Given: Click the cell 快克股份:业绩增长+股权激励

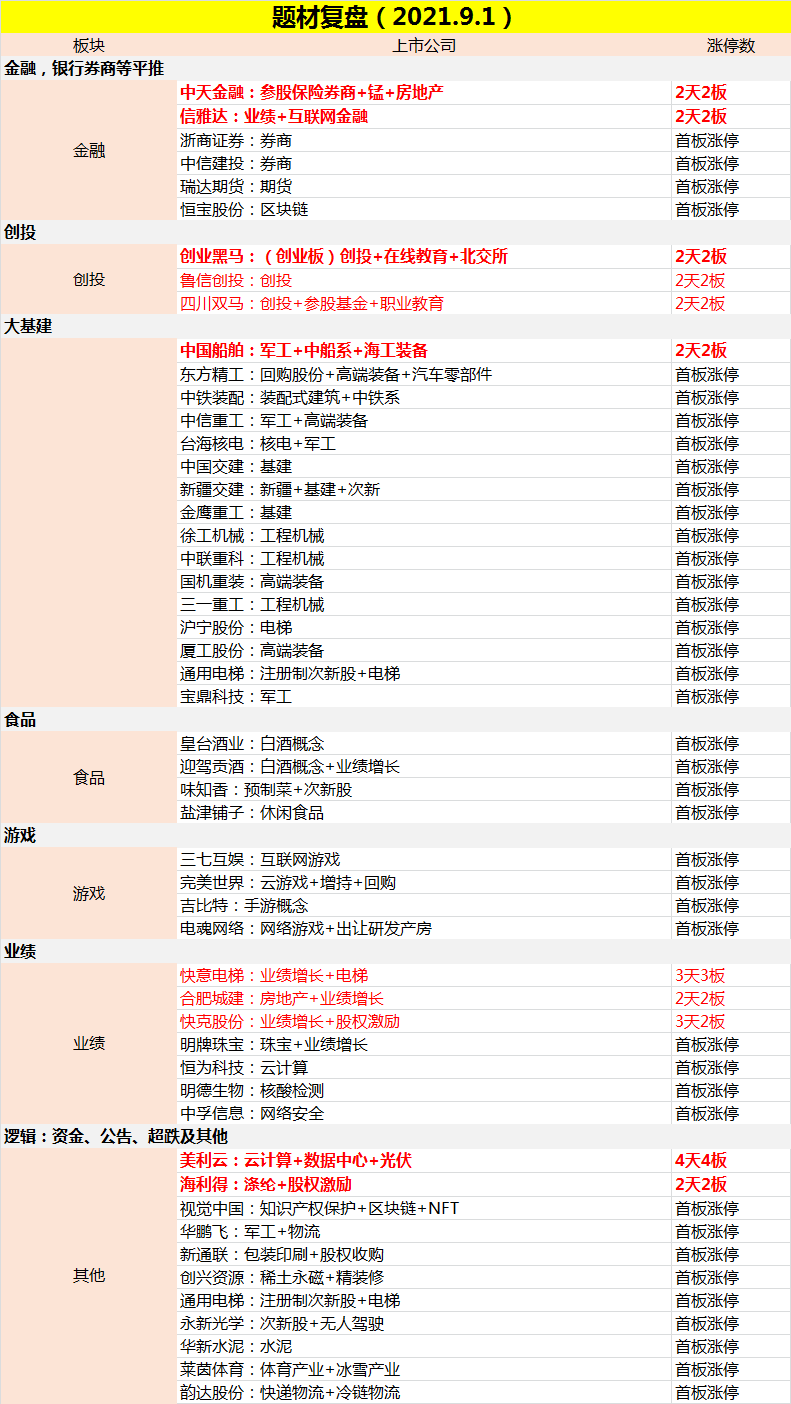Looking at the screenshot, I should click(x=424, y=1021).
